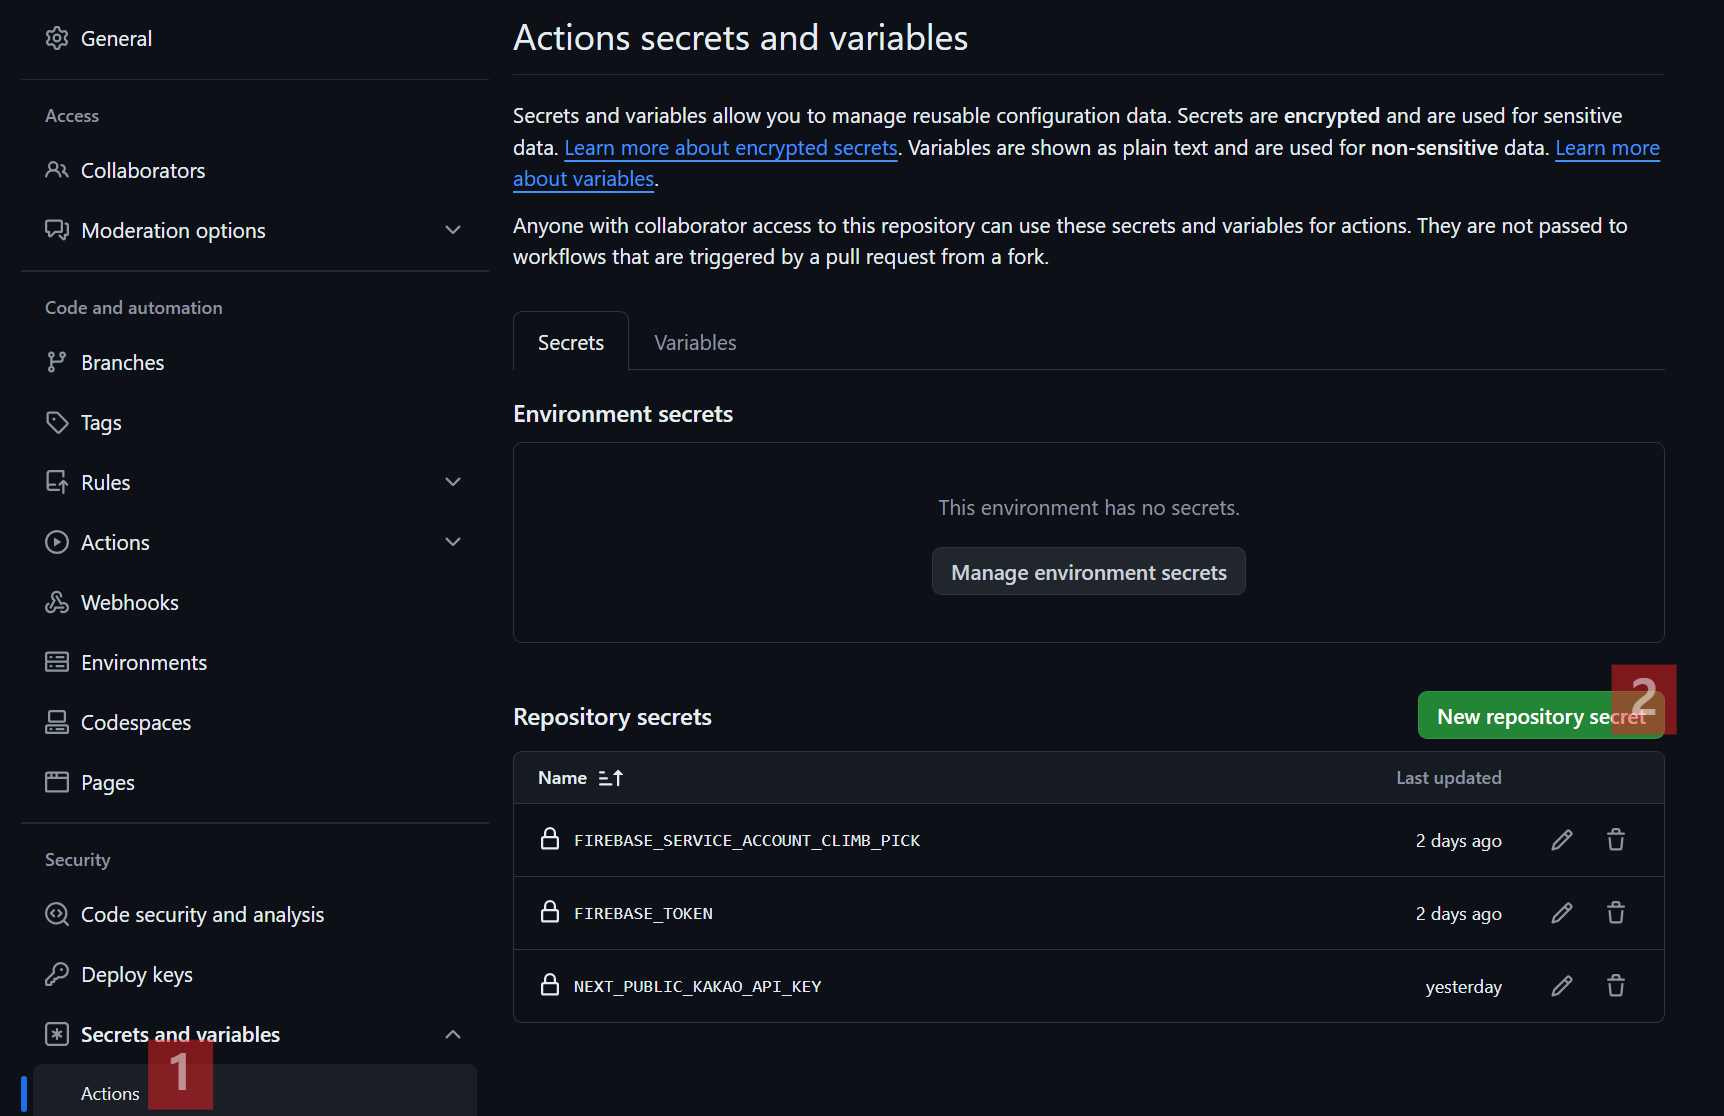The height and width of the screenshot is (1116, 1724).
Task: Expand the Rules section chevron
Action: [x=453, y=481]
